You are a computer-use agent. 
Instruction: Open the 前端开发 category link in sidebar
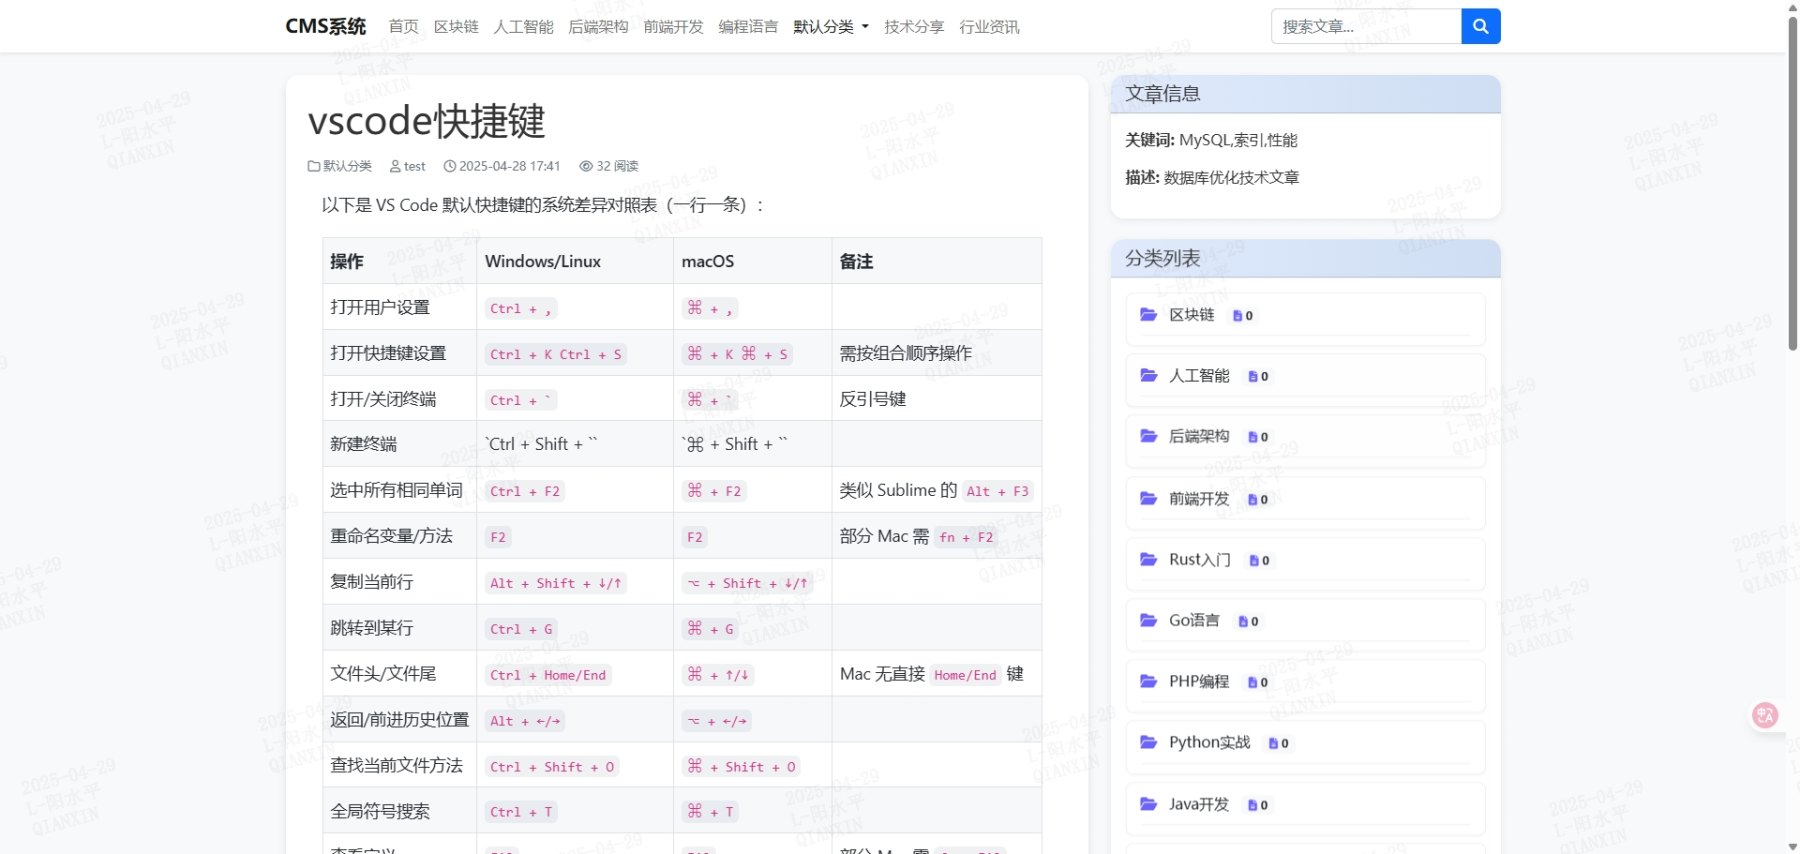tap(1199, 499)
